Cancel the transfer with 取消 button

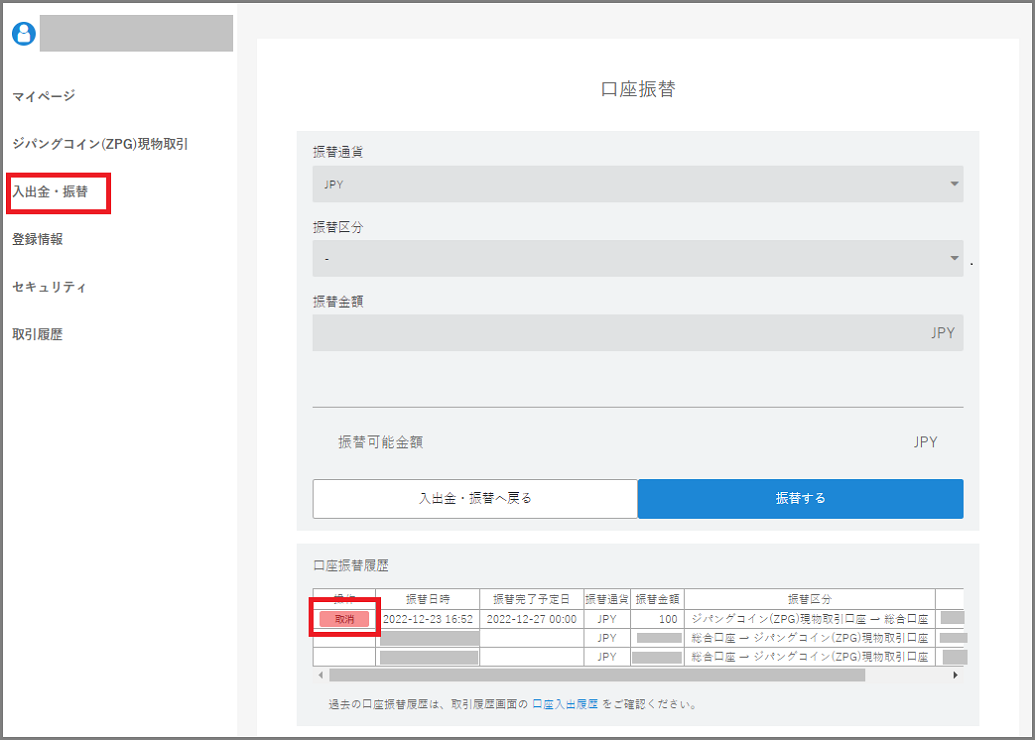pos(344,619)
